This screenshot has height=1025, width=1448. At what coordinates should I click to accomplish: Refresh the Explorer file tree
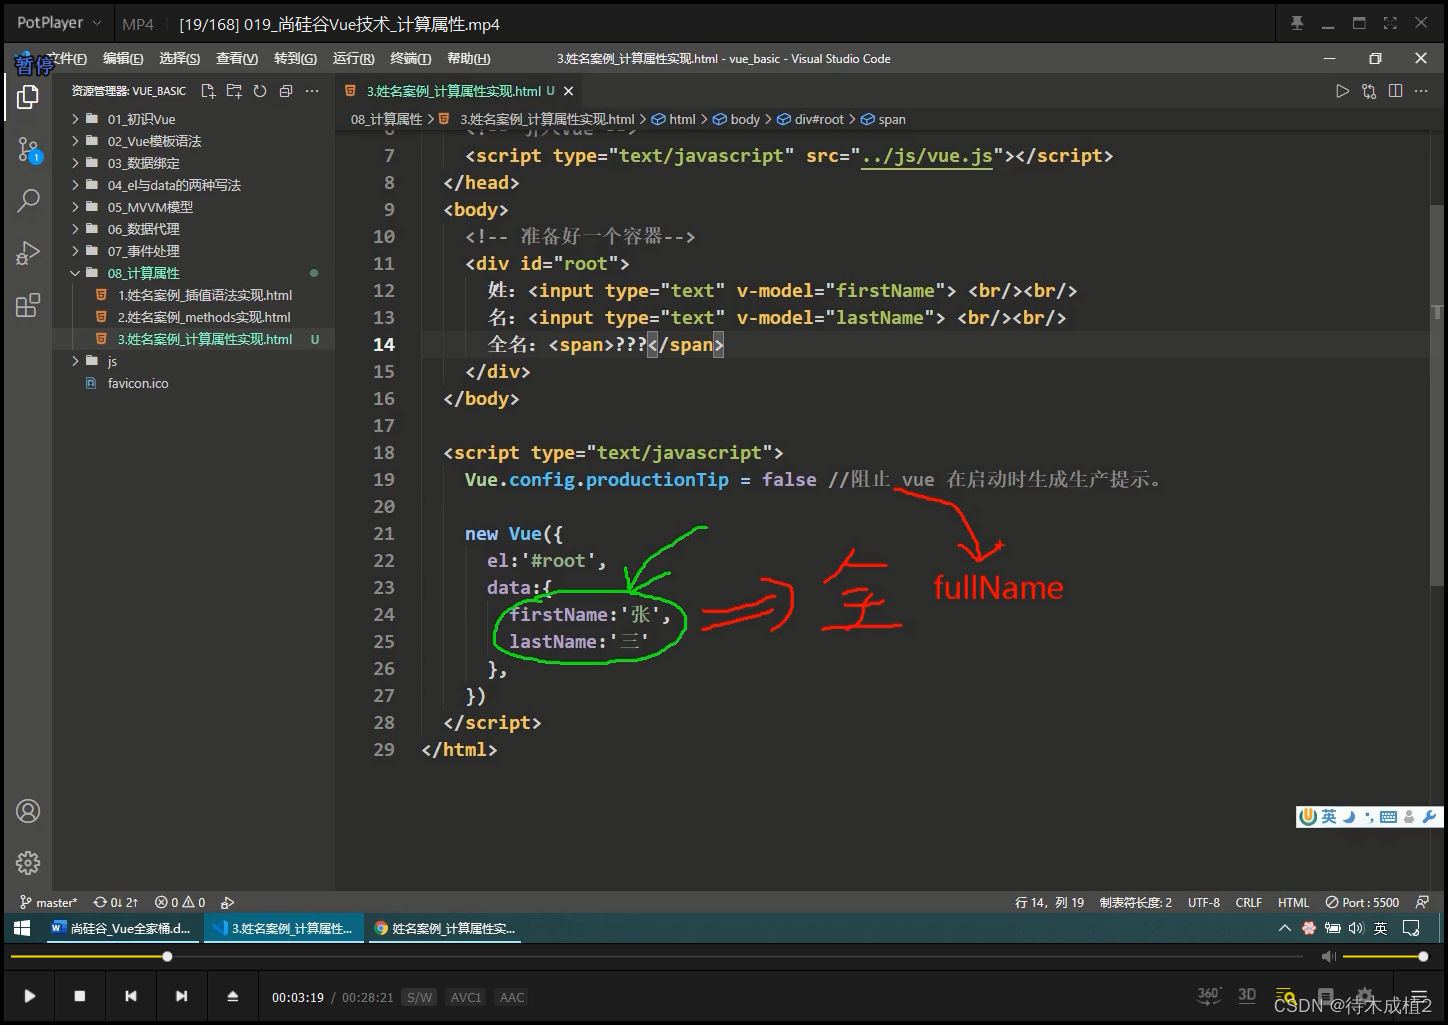(260, 91)
